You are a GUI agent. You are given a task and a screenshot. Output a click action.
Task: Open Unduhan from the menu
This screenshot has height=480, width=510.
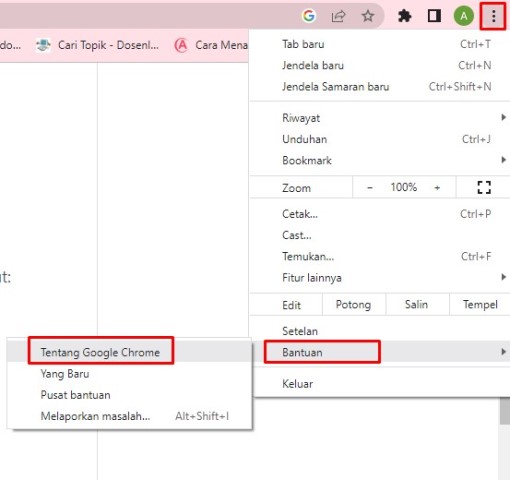point(380,139)
